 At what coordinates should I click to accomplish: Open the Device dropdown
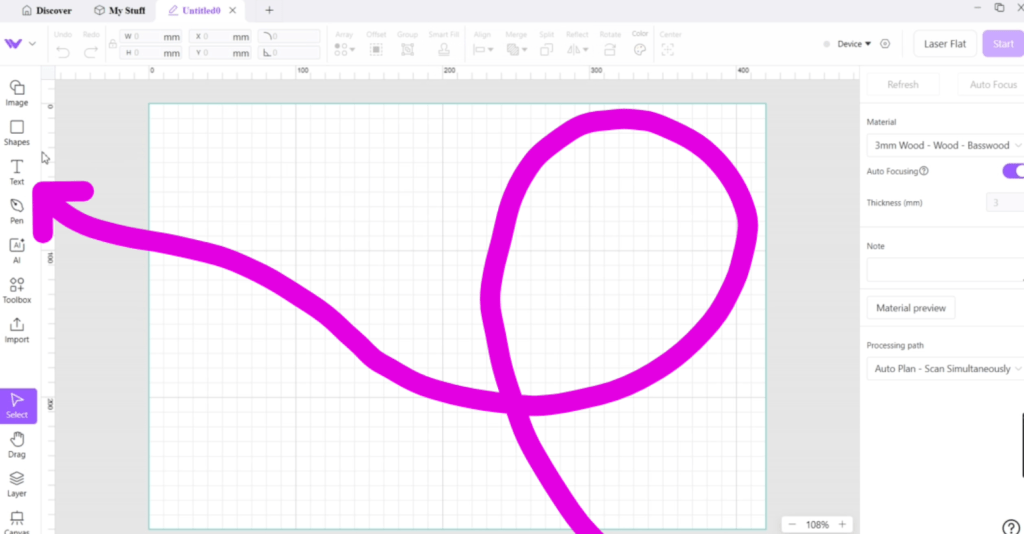point(853,44)
